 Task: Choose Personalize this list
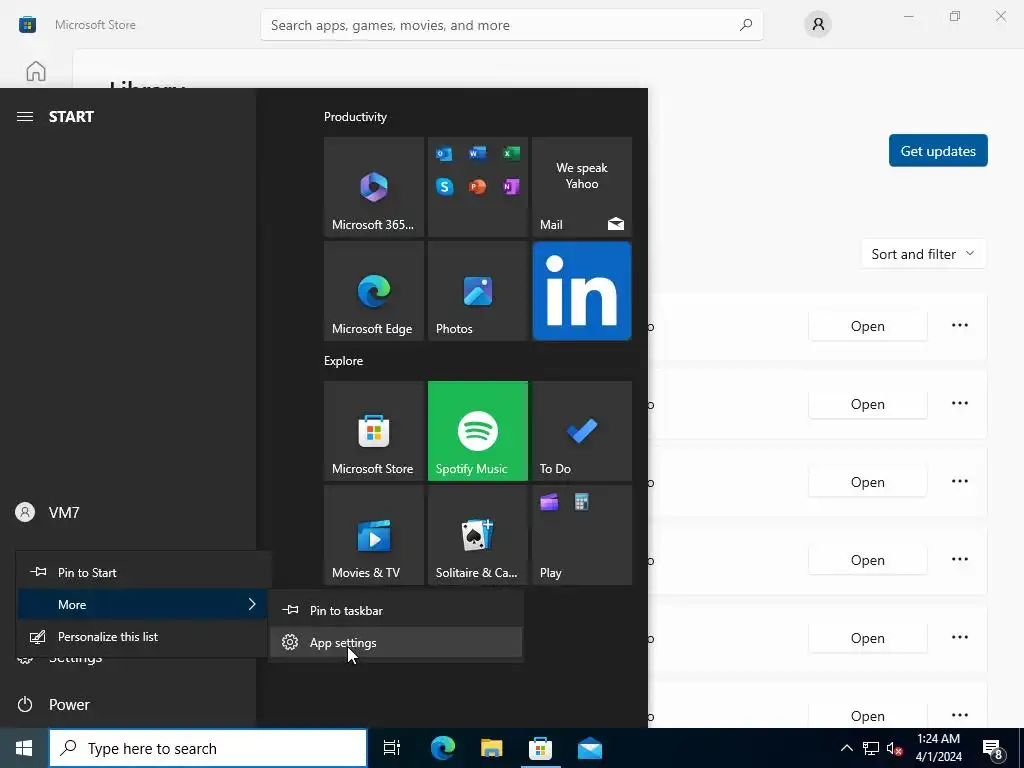[x=144, y=636]
